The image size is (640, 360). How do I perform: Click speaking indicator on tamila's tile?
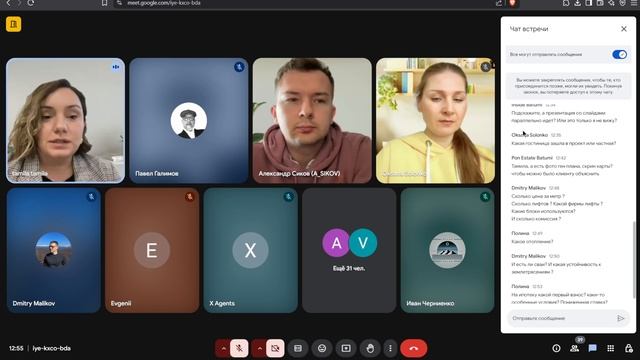(116, 67)
